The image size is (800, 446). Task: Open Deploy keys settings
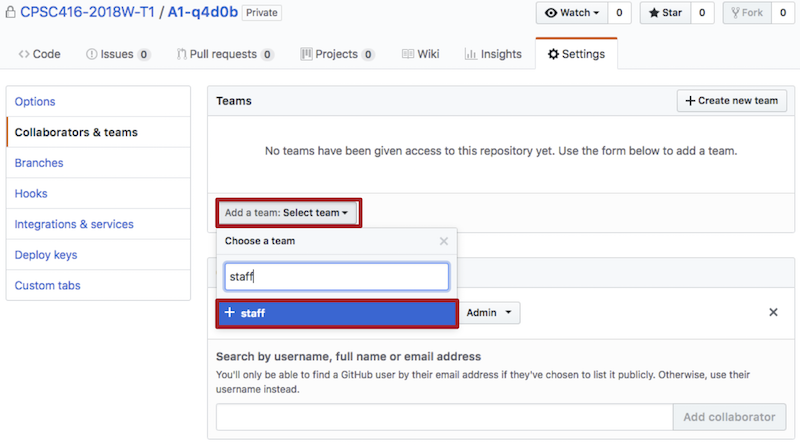tap(98, 255)
